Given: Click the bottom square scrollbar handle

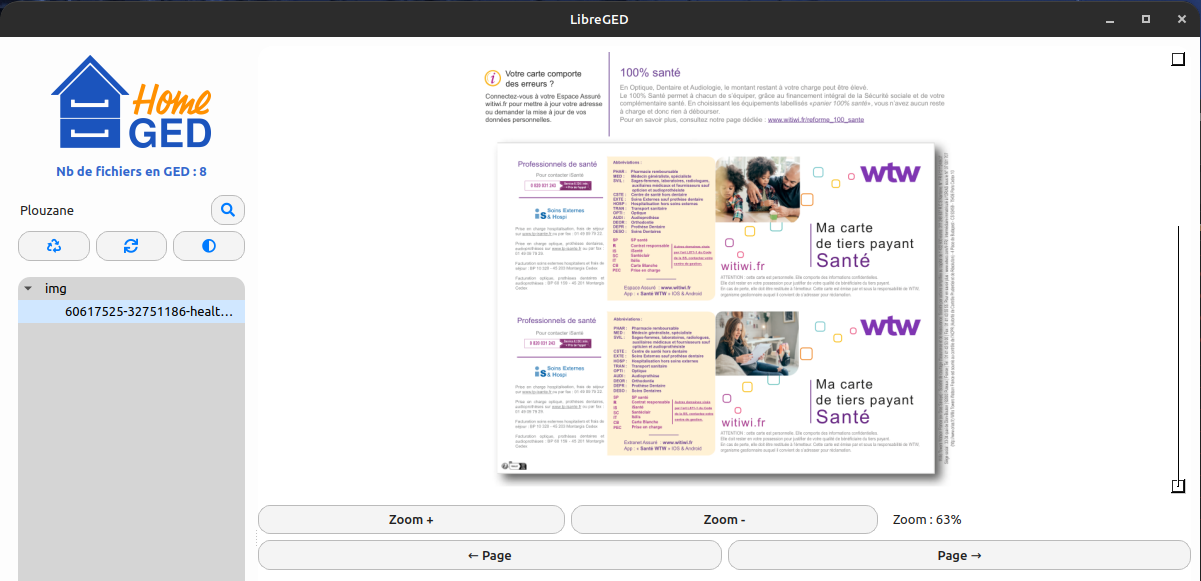Looking at the screenshot, I should 1178,486.
